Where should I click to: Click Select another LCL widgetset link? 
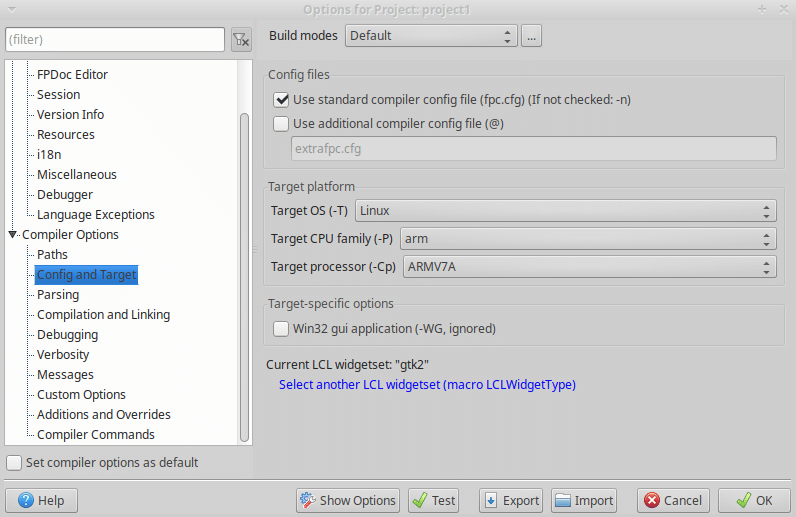point(427,385)
